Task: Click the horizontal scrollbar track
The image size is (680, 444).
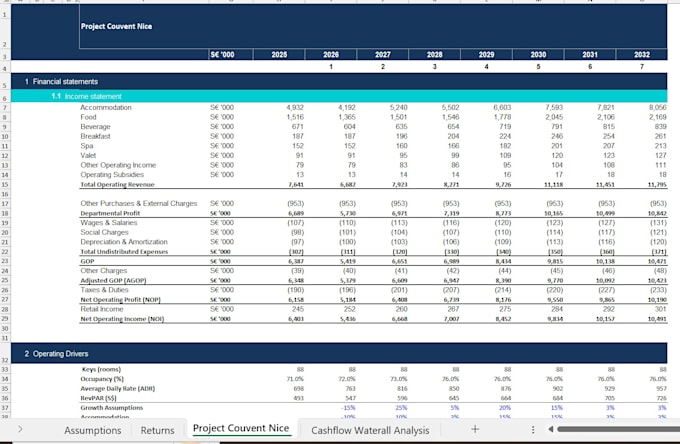Action: click(x=618, y=429)
